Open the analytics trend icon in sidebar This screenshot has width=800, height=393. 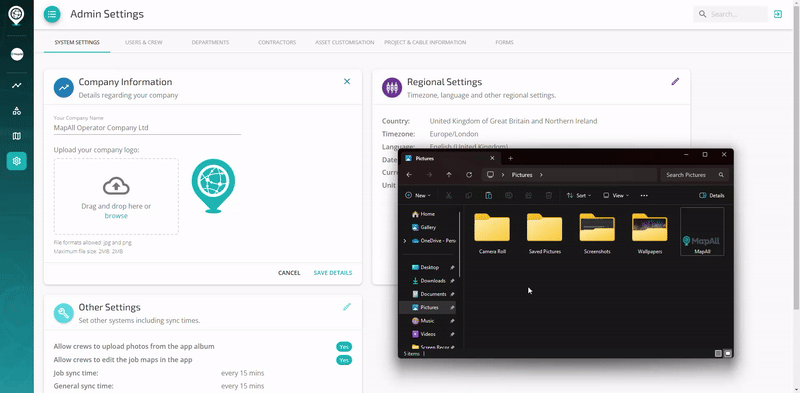coord(17,86)
